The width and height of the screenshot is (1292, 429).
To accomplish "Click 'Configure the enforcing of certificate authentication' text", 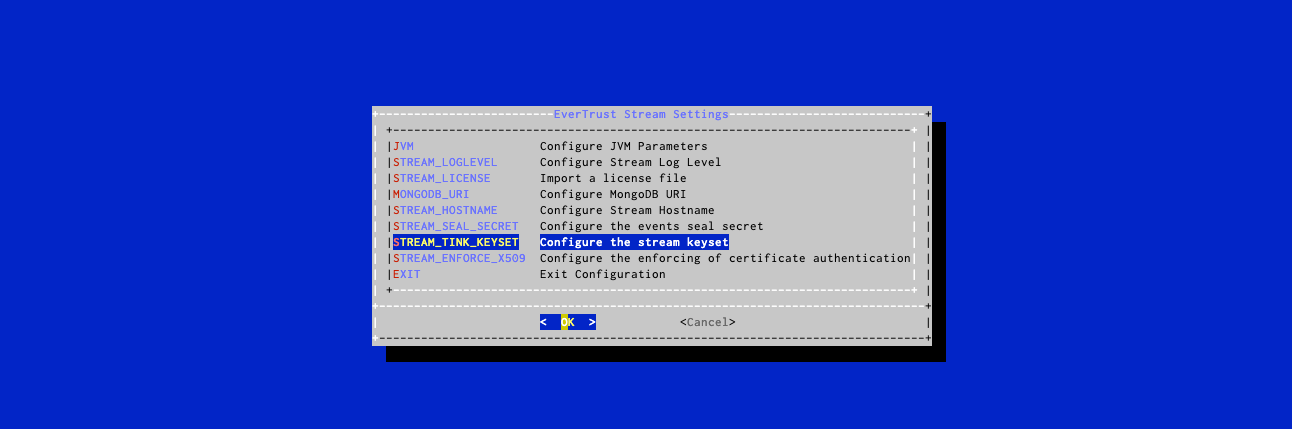I will (x=725, y=258).
